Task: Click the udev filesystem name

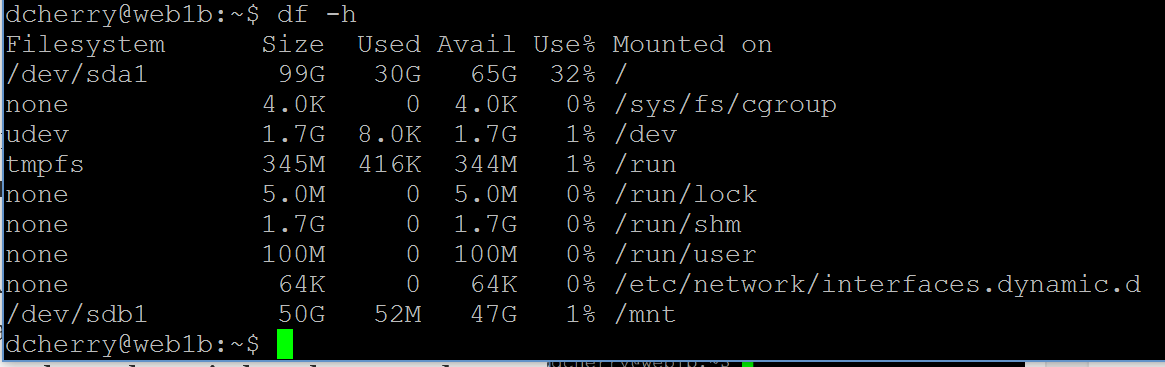Action: (x=36, y=135)
